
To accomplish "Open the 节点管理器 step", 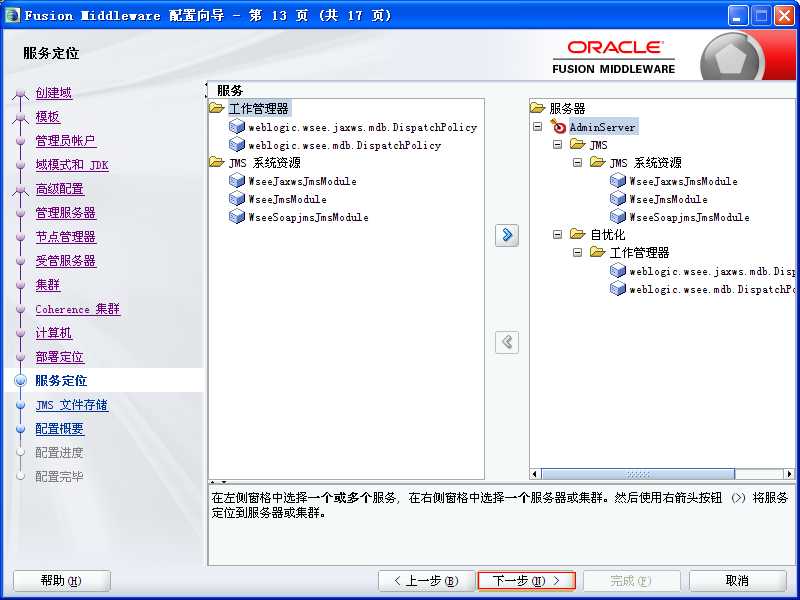I will click(x=66, y=237).
